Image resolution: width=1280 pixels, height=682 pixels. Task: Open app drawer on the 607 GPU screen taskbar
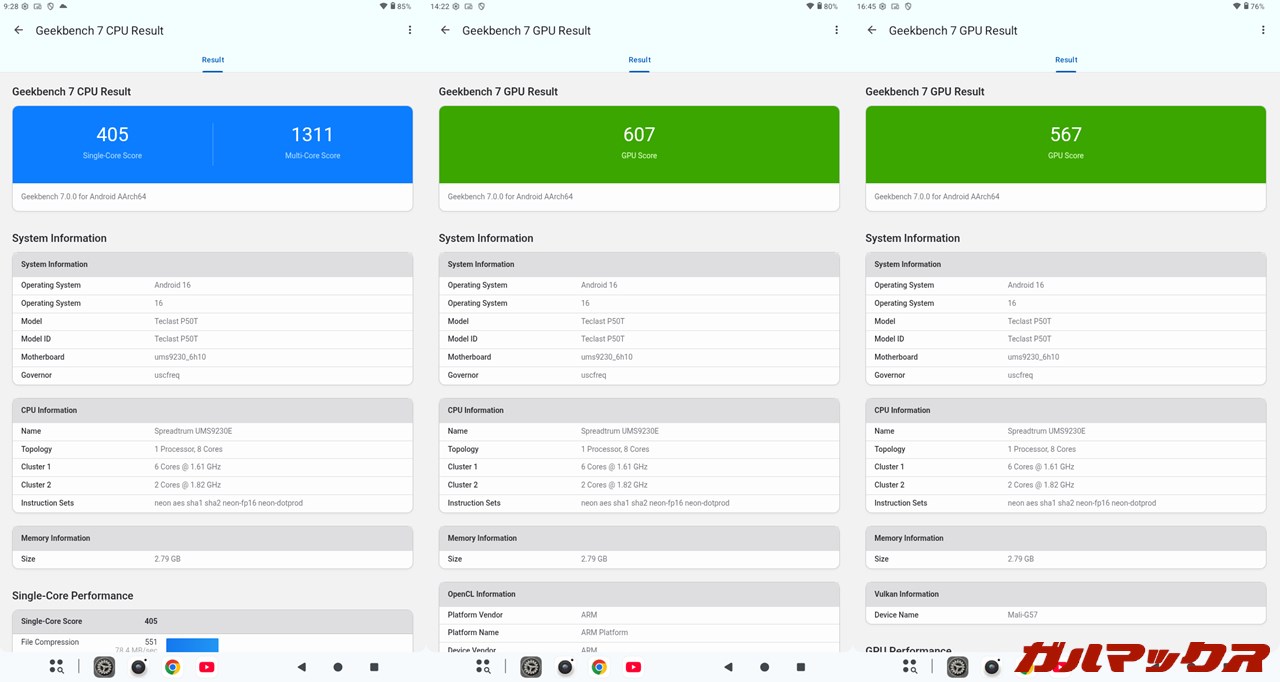click(x=484, y=667)
